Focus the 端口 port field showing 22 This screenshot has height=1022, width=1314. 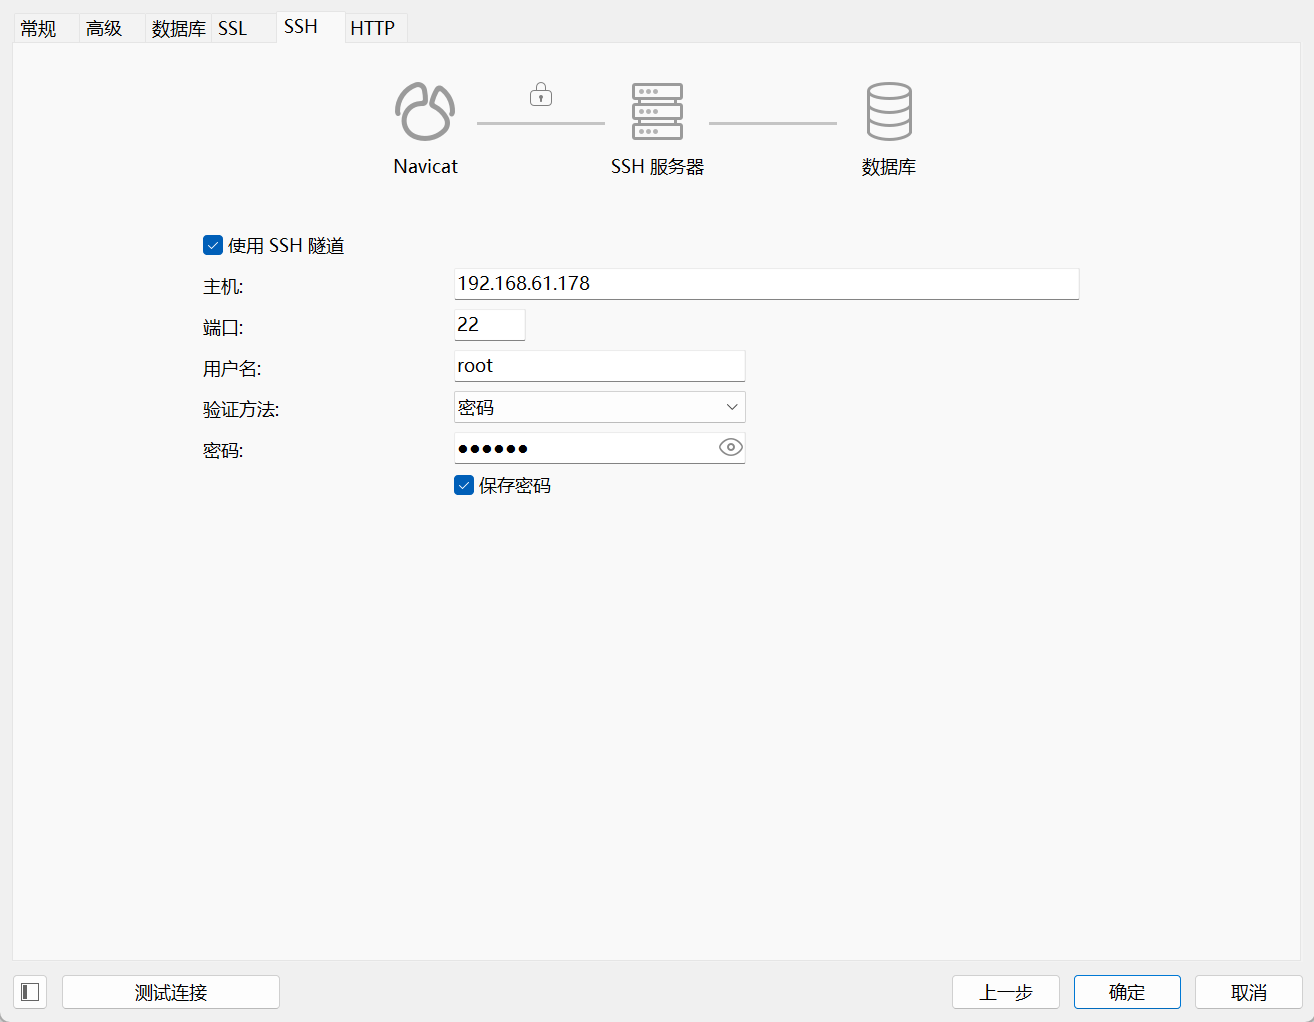click(x=490, y=325)
